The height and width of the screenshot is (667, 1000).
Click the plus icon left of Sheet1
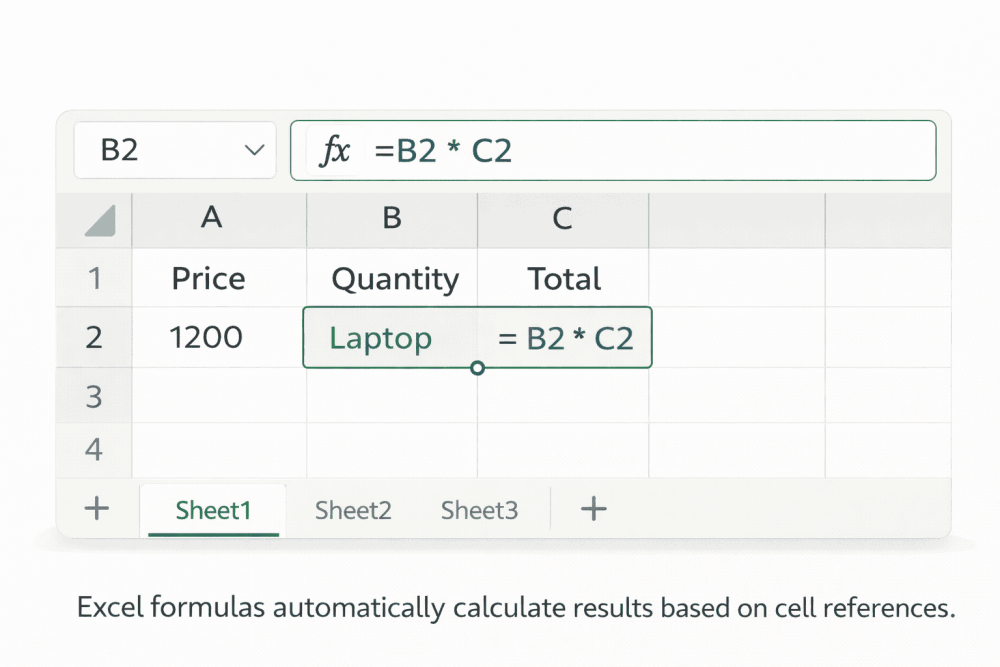pos(95,509)
